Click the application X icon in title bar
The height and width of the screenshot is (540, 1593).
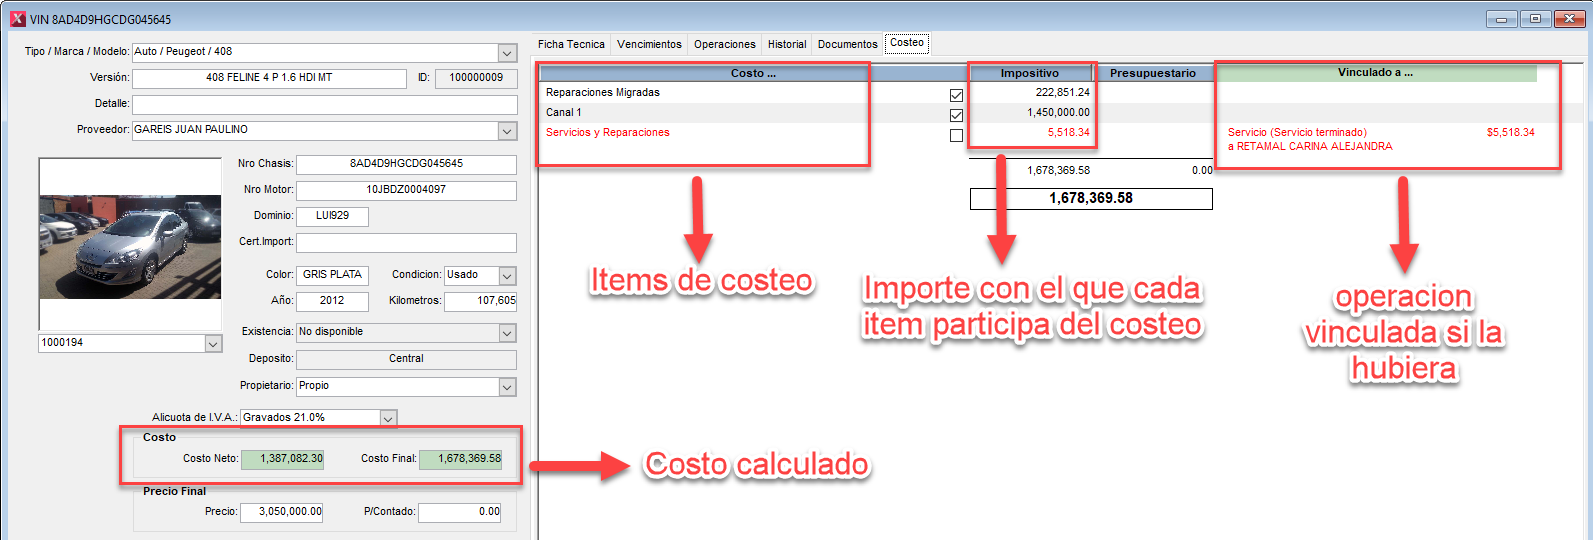[17, 19]
